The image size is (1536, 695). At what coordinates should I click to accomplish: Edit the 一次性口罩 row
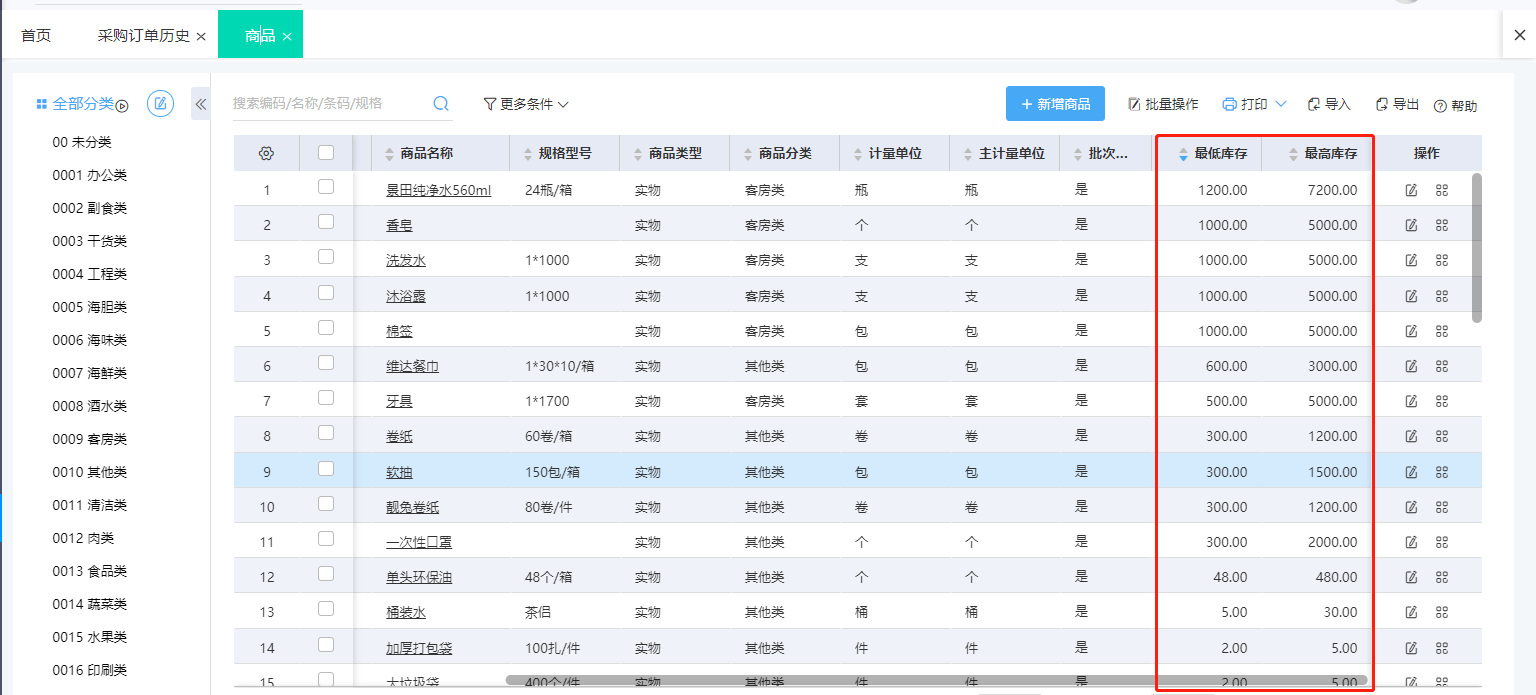coord(1411,542)
